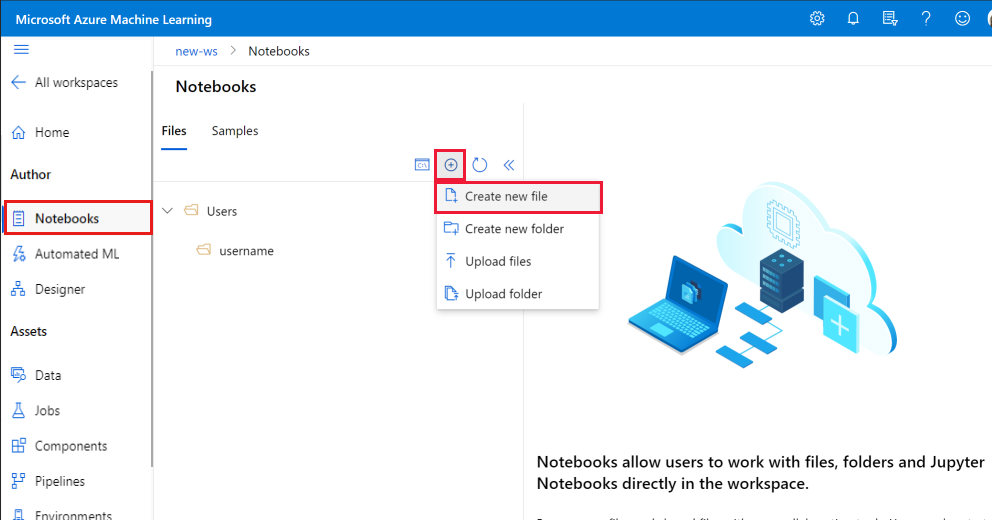
Task: Click the Pipelines icon
Action: pos(18,481)
